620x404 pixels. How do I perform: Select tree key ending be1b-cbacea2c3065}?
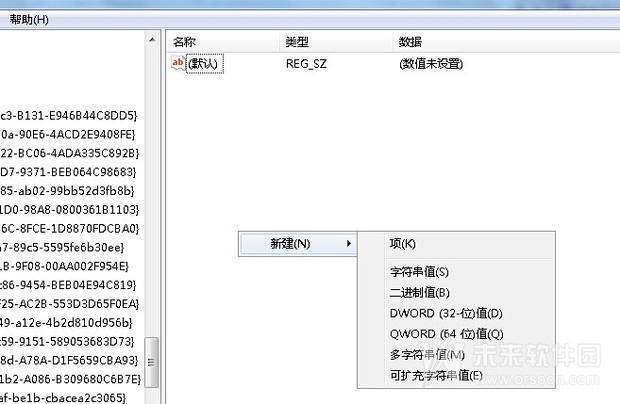[63, 398]
